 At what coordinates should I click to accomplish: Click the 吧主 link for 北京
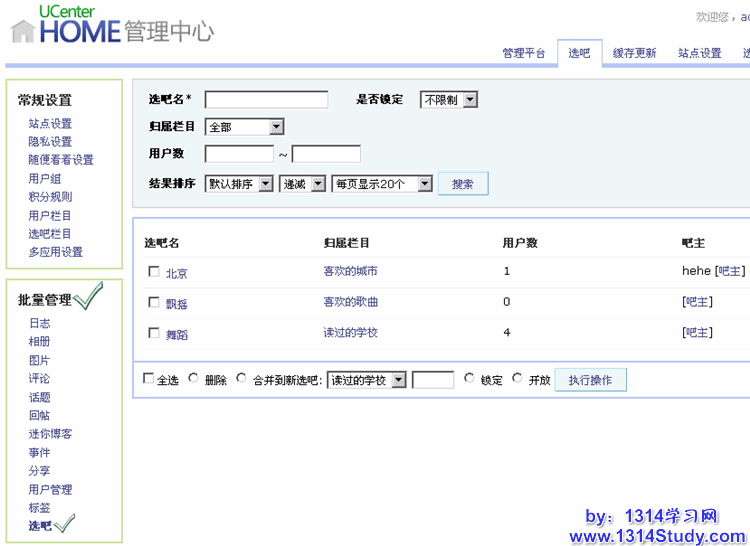click(730, 271)
